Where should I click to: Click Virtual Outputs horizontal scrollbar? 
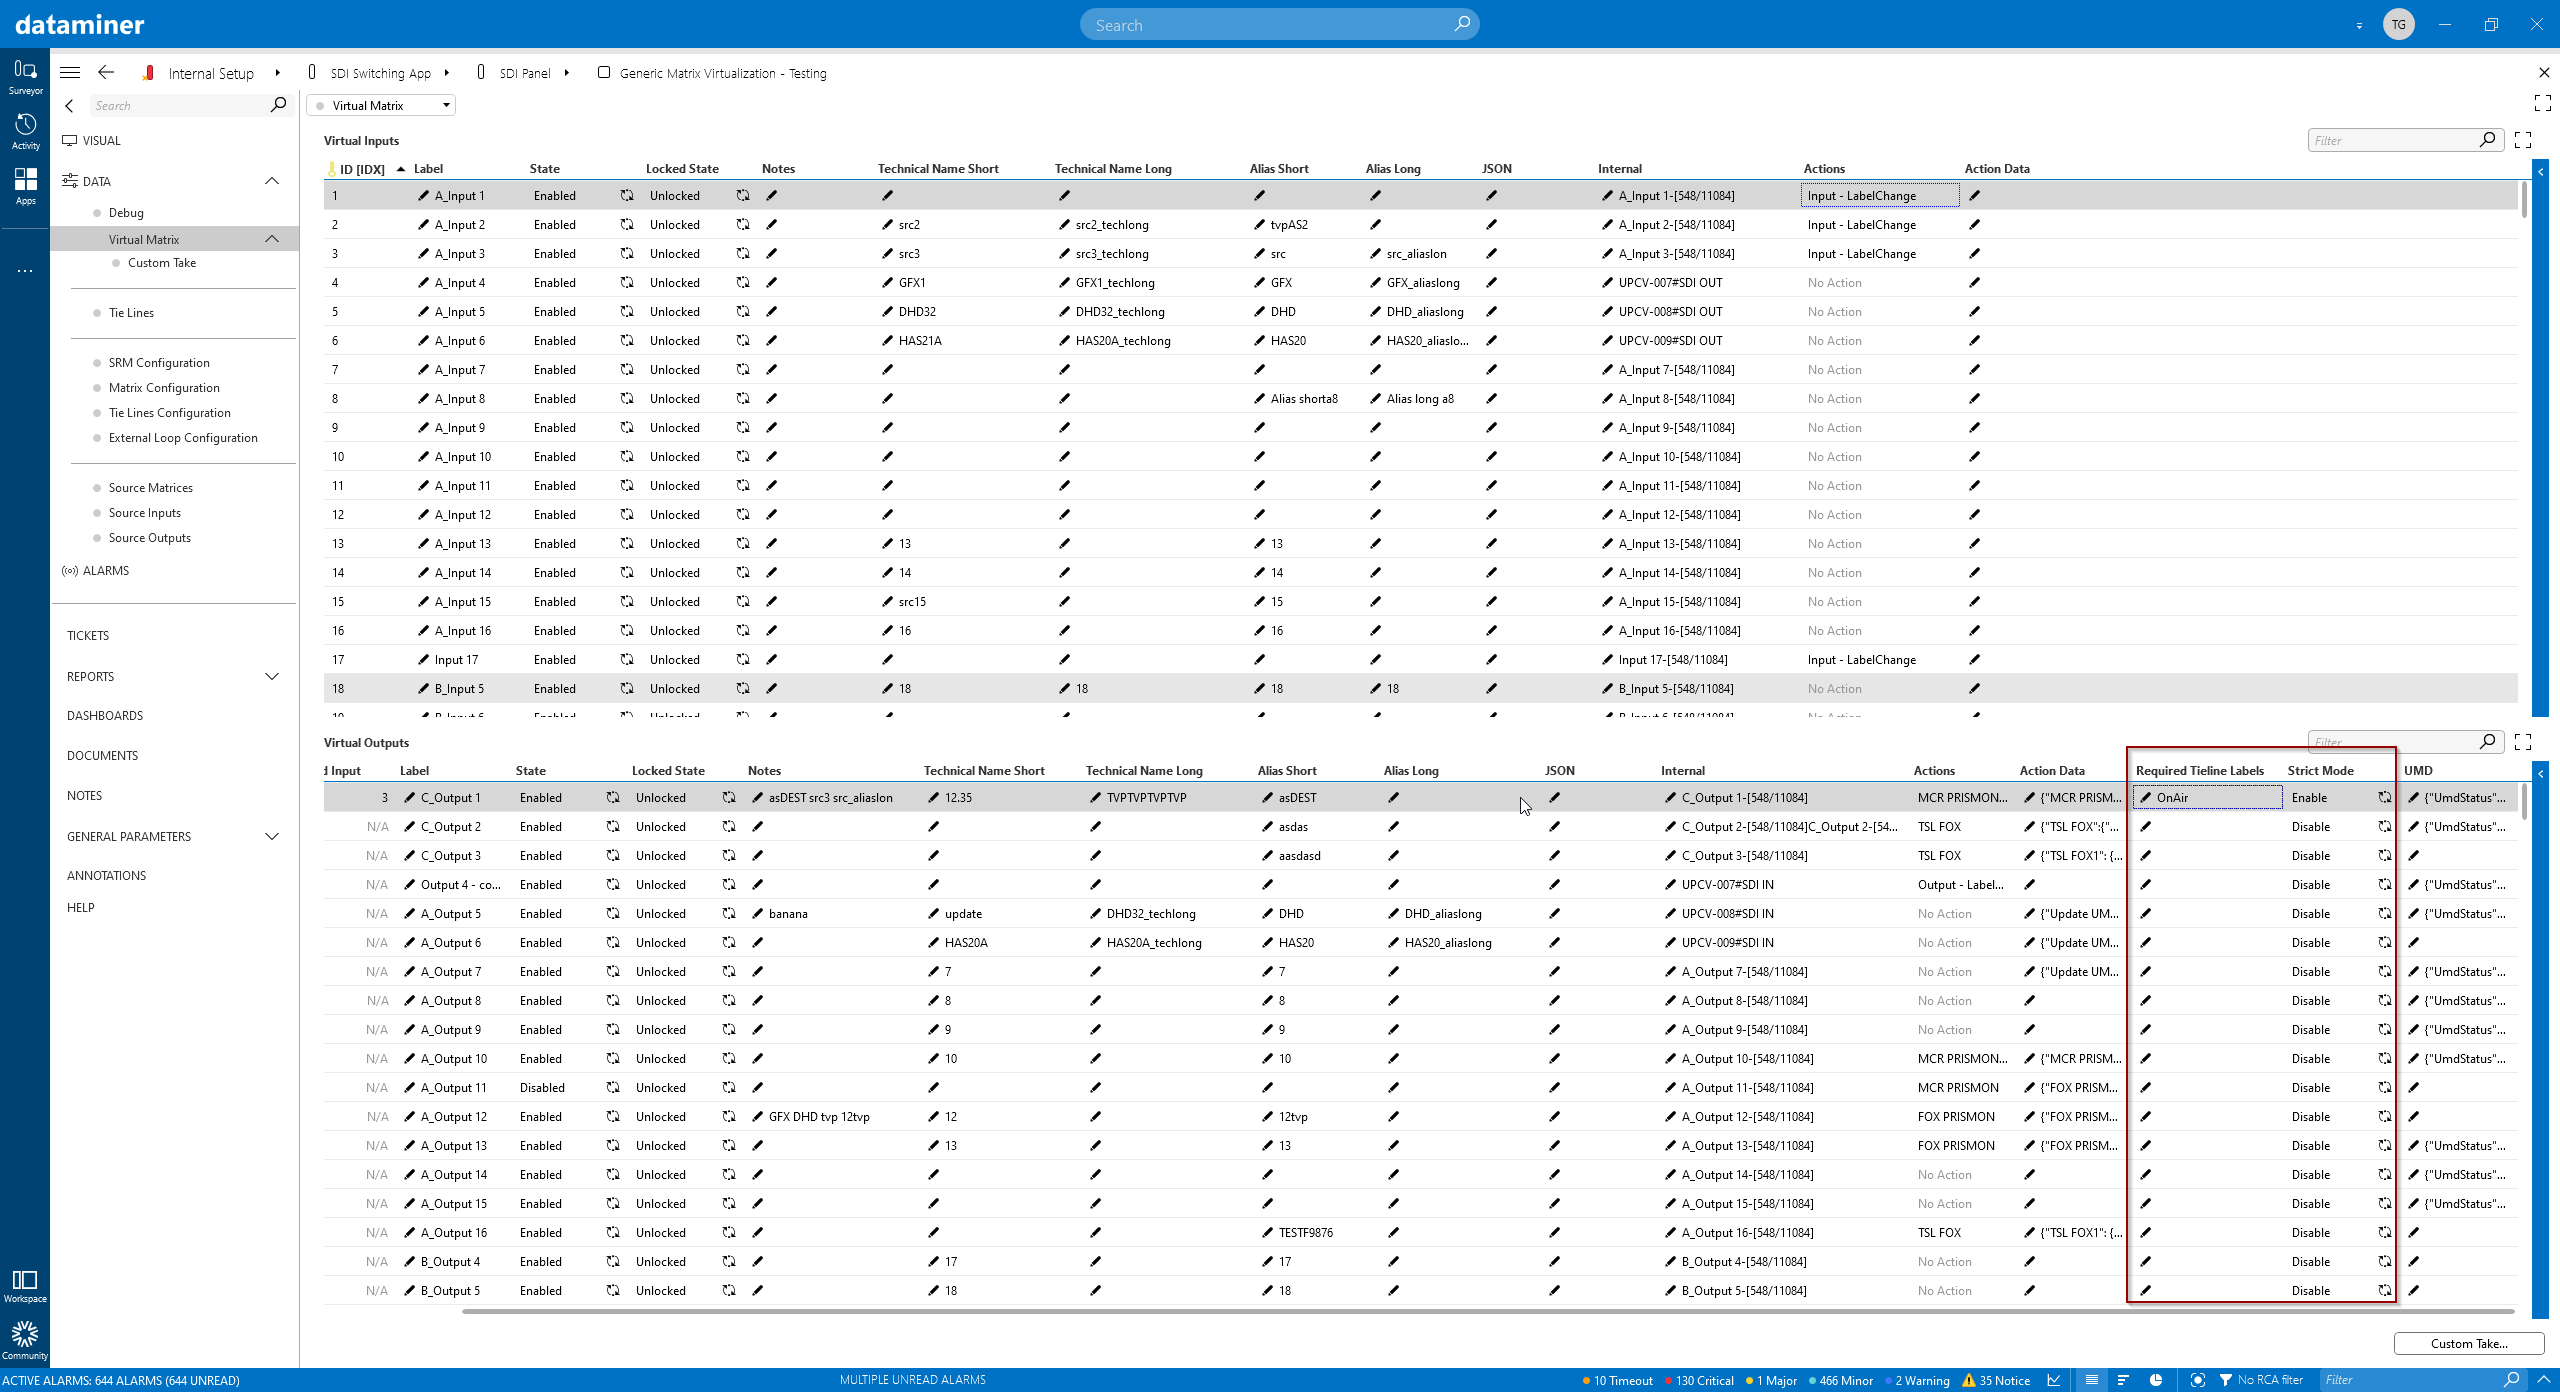[x=1488, y=1311]
